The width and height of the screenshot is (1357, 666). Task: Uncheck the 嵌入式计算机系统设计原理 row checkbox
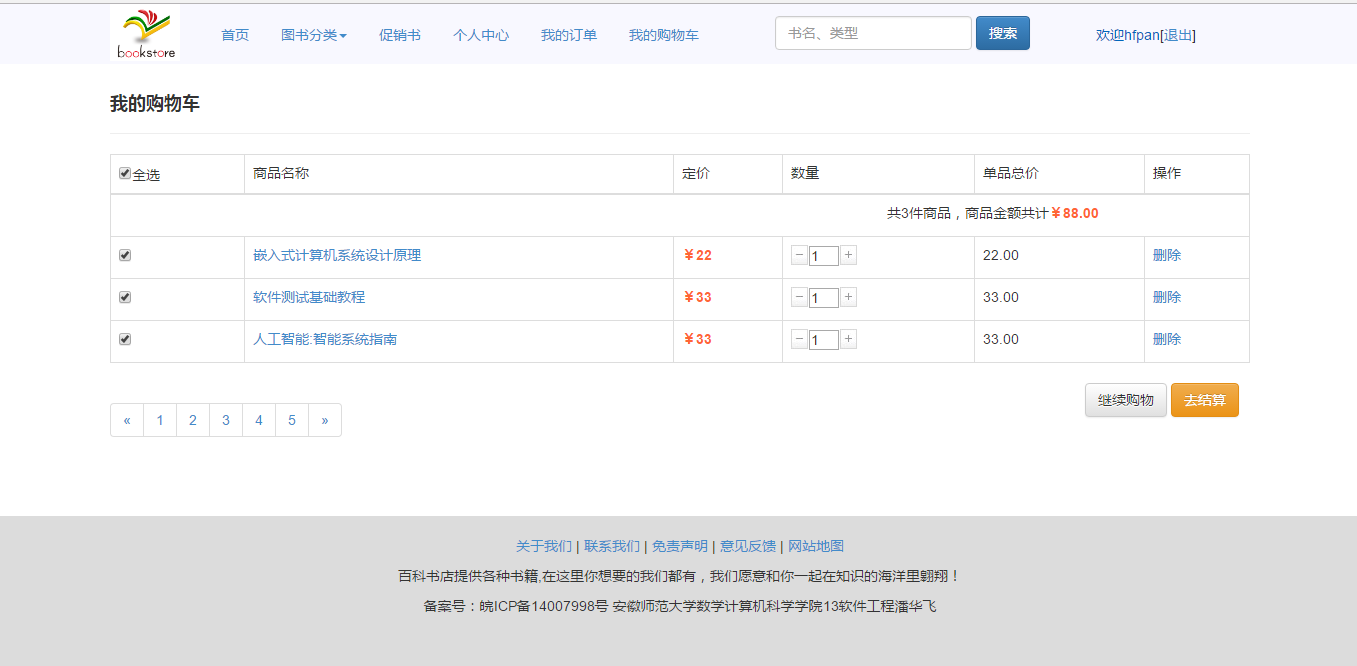tap(125, 255)
